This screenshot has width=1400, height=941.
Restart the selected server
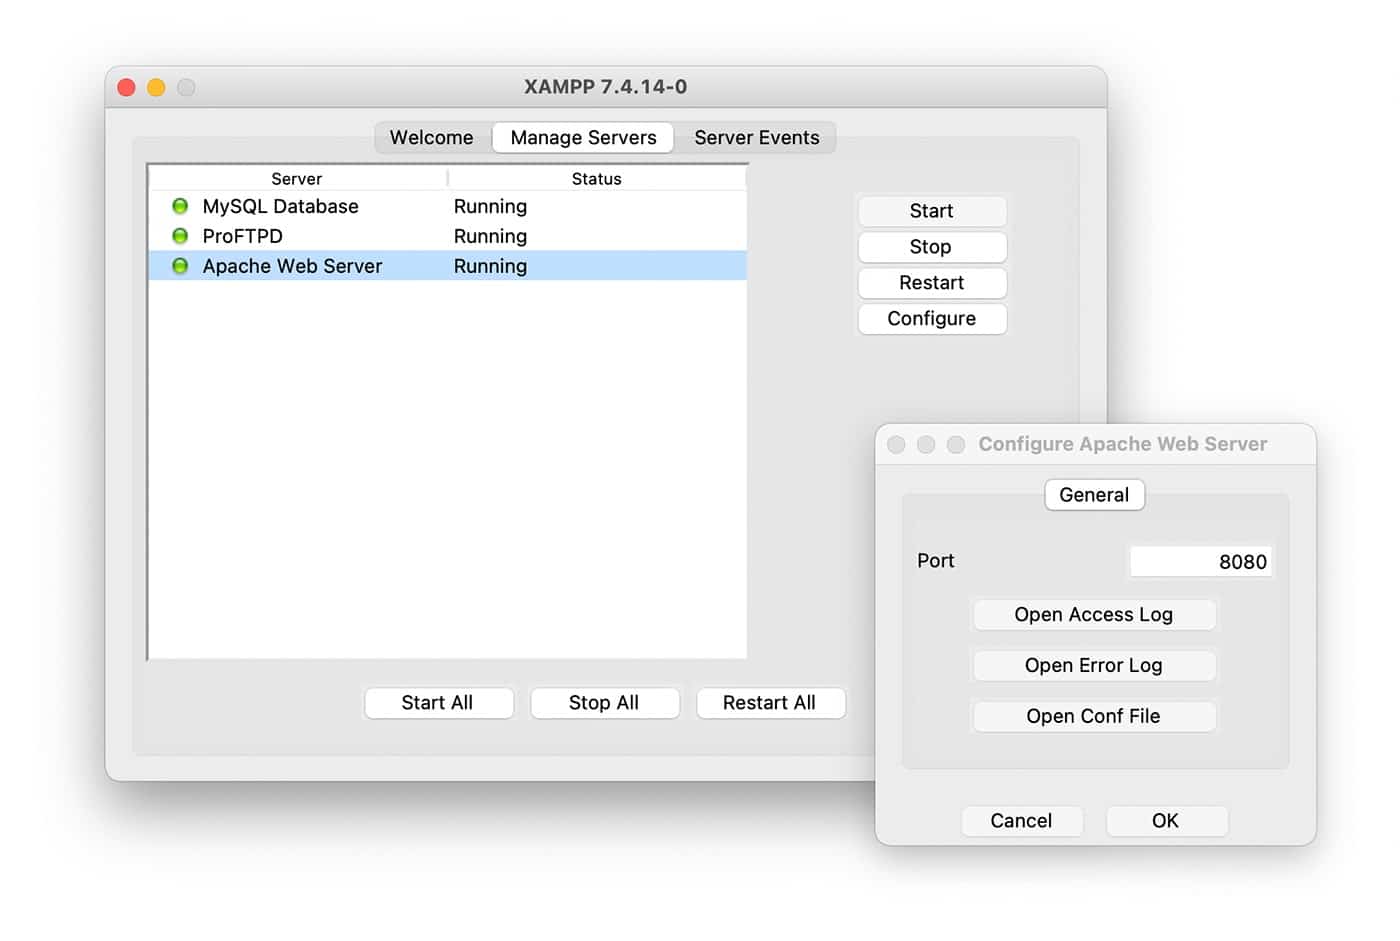tap(931, 283)
